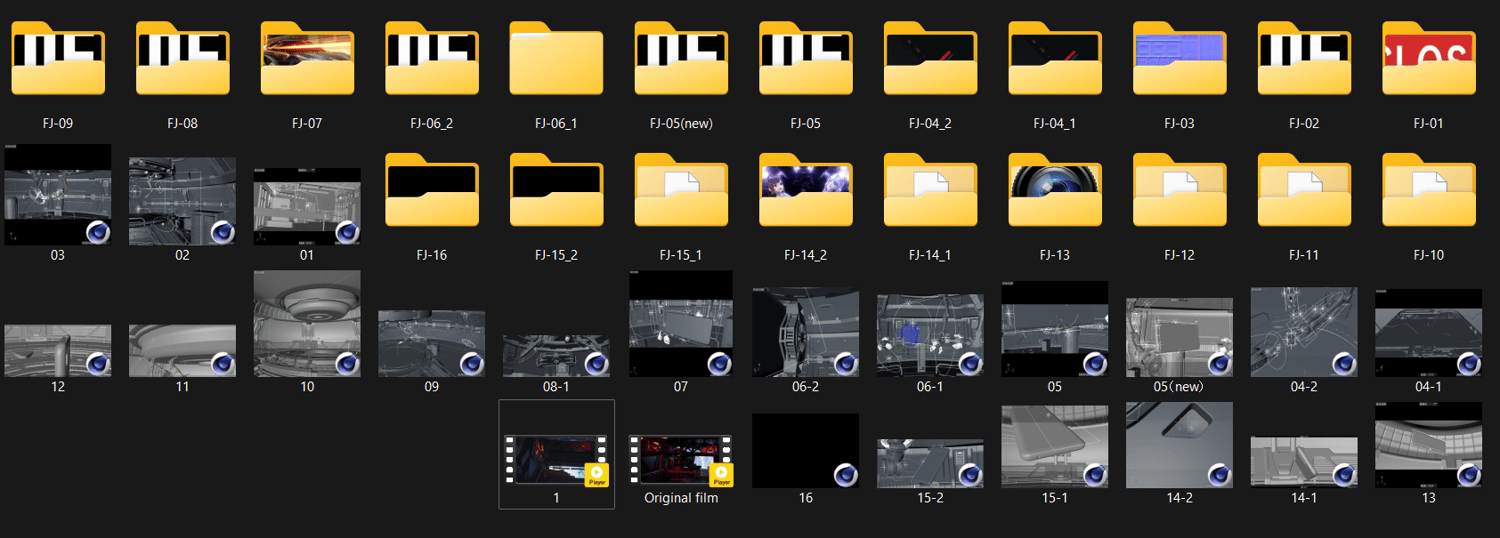This screenshot has width=1500, height=538.
Task: Click the folder name label "FJ-13"
Action: (1055, 255)
